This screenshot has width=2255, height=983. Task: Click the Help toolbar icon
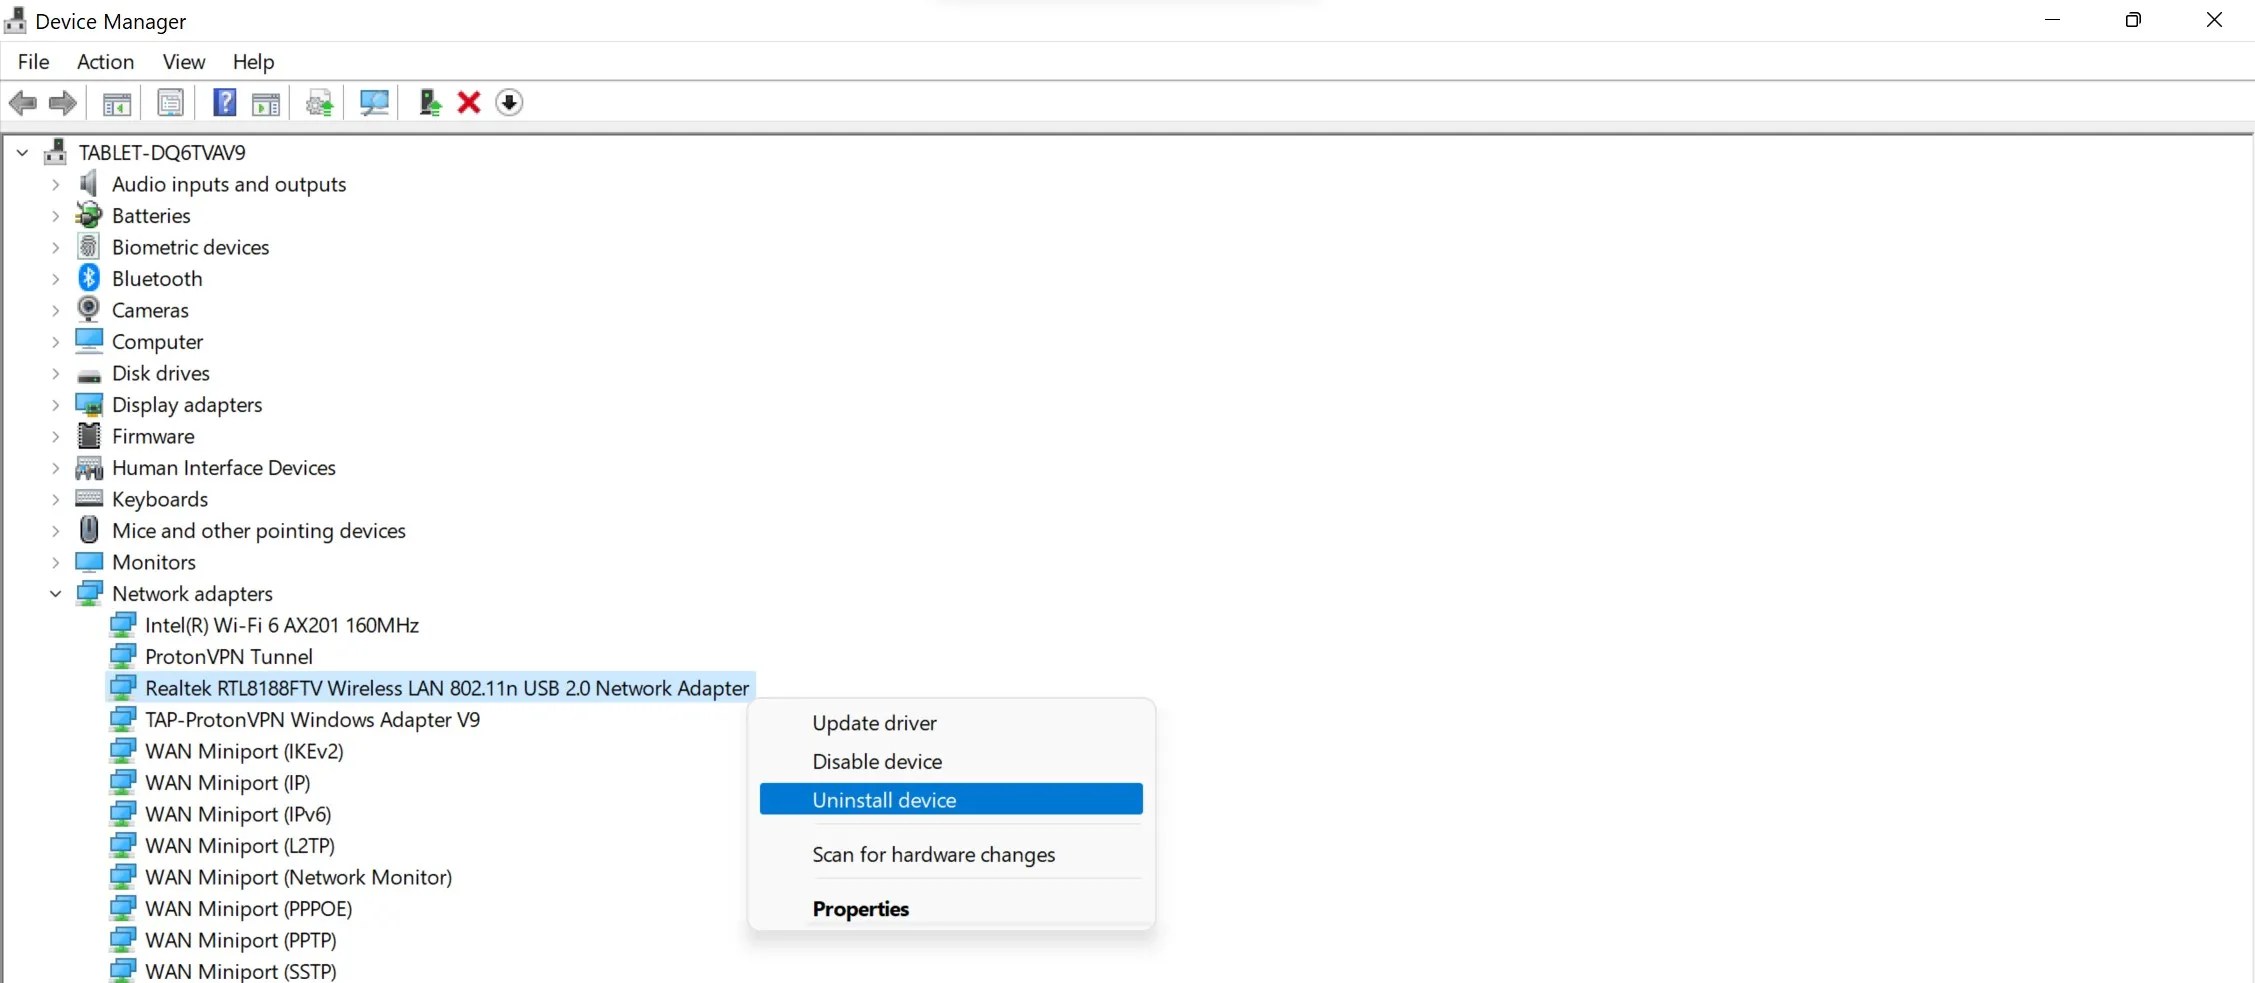tap(224, 102)
